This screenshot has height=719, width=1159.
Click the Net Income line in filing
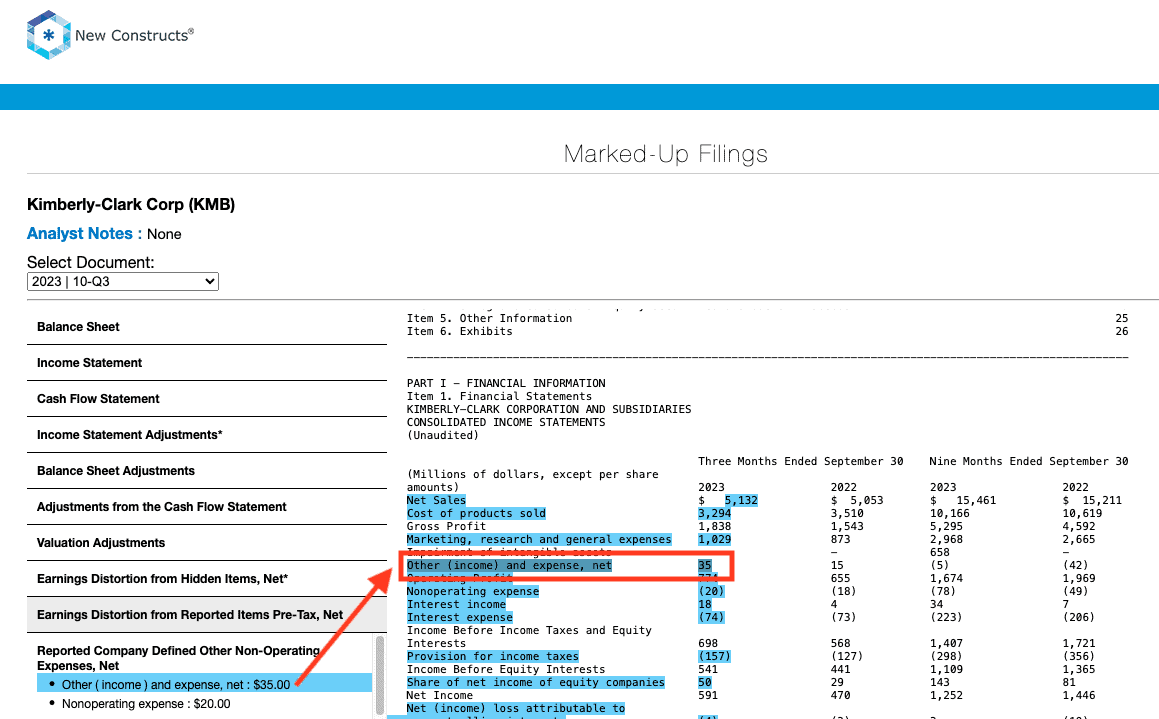coord(440,695)
